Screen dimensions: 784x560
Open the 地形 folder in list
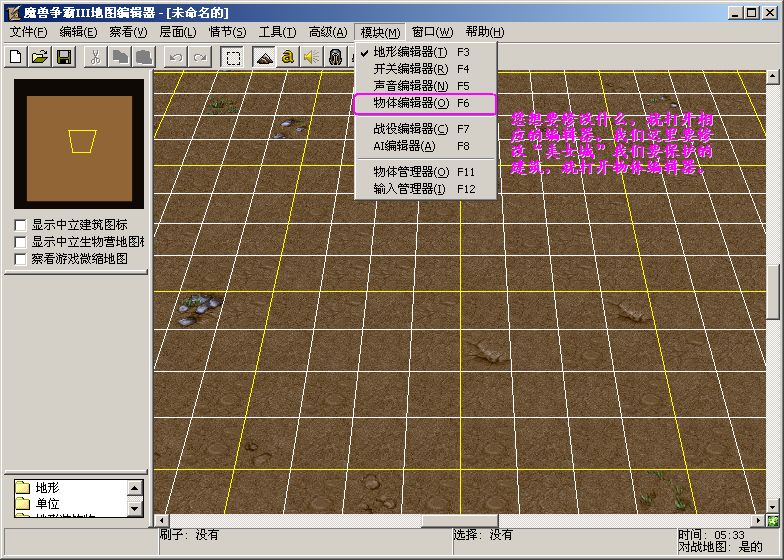coord(47,488)
